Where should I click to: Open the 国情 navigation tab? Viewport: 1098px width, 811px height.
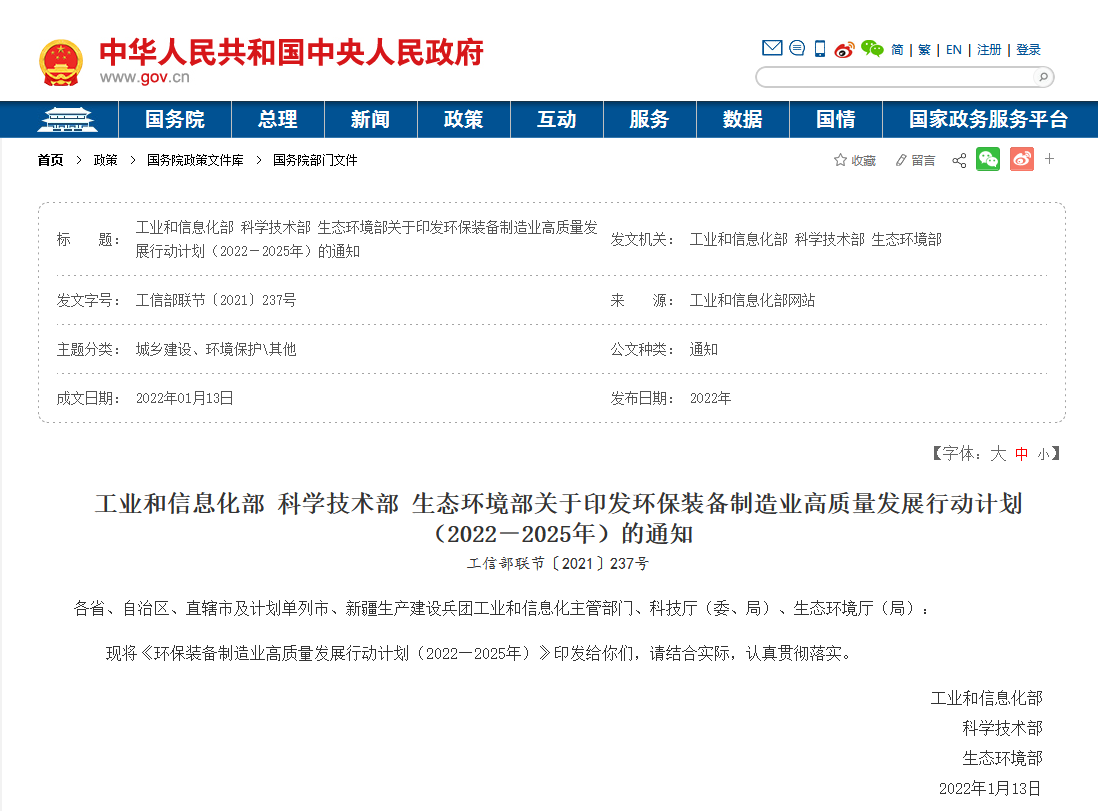pos(836,120)
